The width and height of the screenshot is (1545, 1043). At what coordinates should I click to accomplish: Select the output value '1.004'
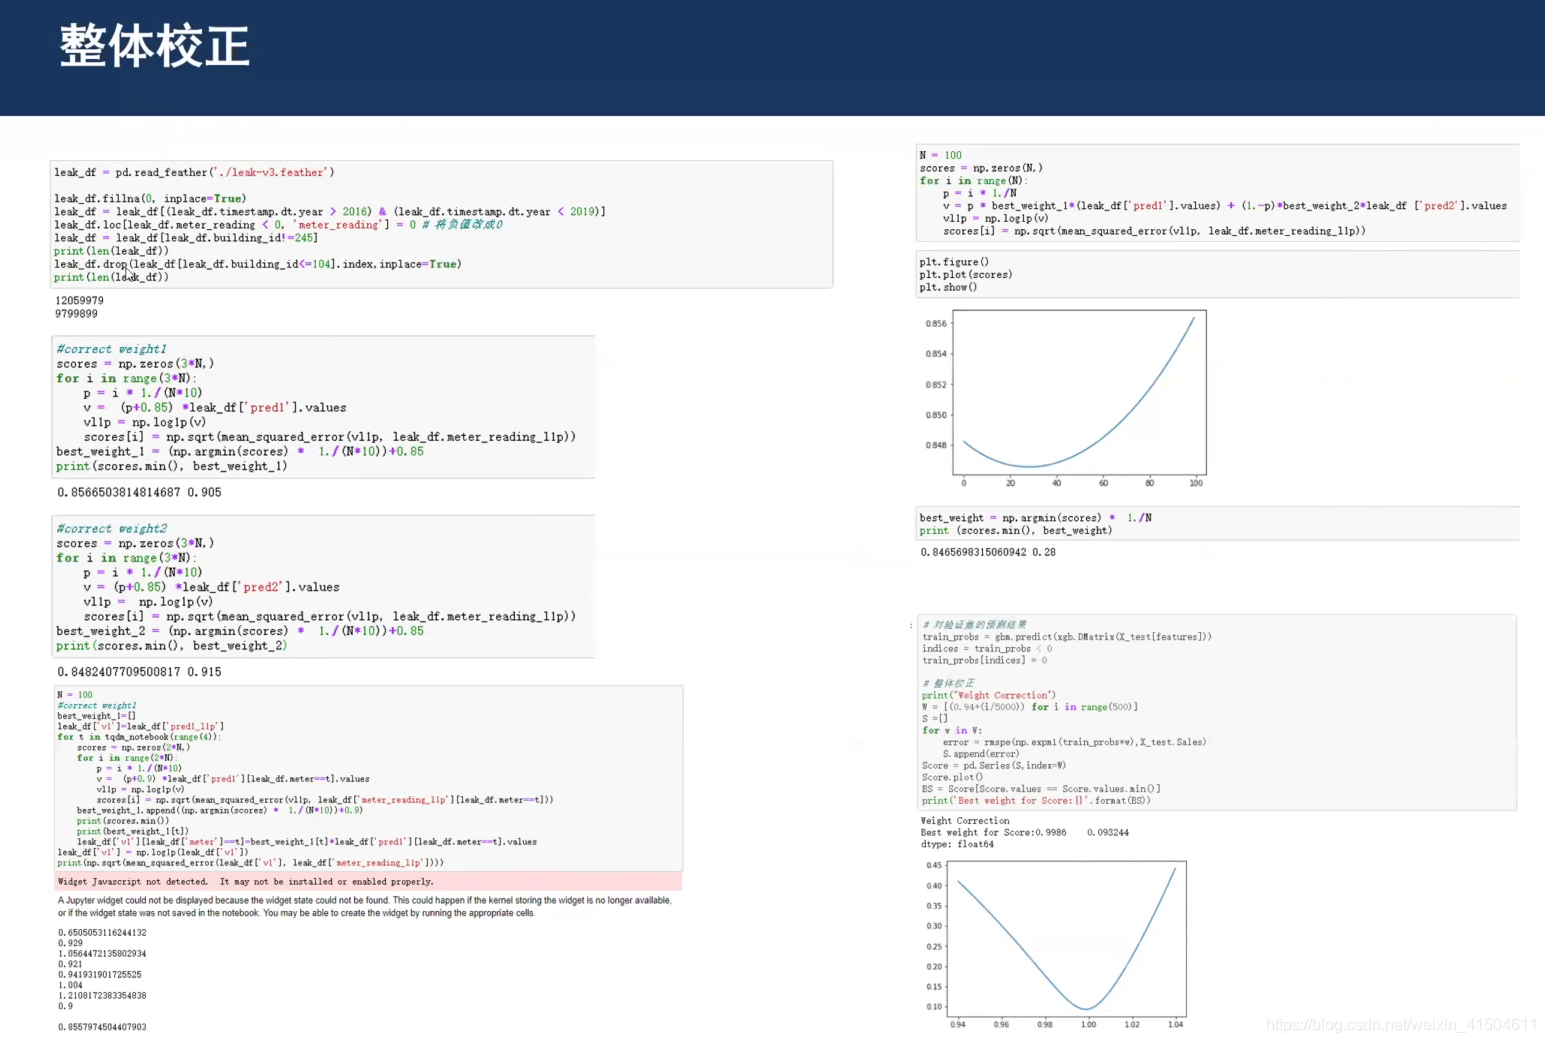tap(70, 985)
